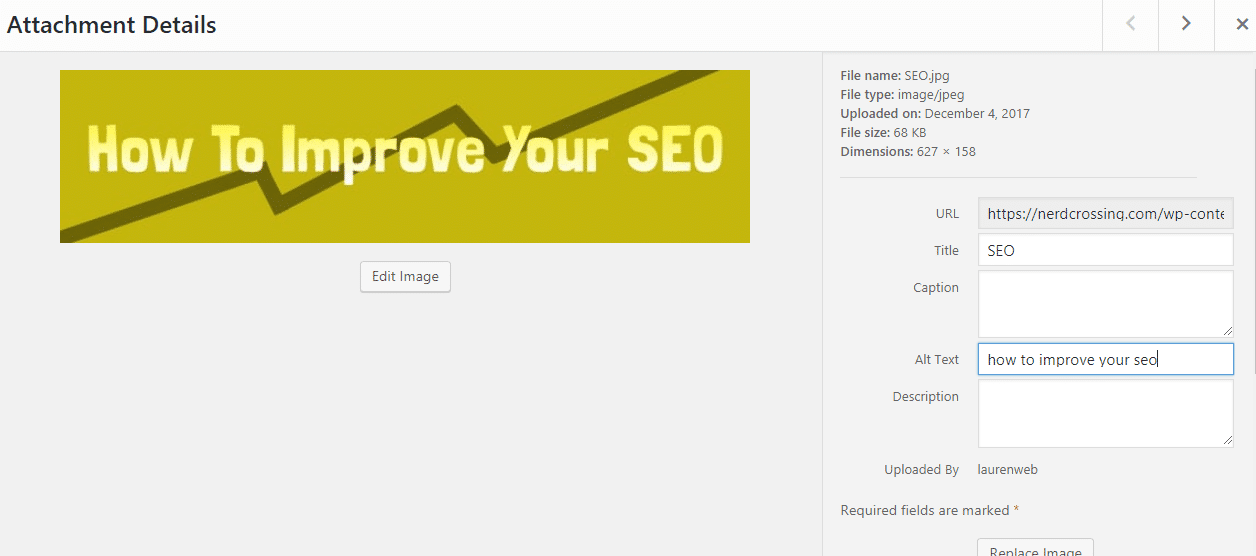Click the Title field label
Image resolution: width=1256 pixels, height=556 pixels.
(946, 251)
